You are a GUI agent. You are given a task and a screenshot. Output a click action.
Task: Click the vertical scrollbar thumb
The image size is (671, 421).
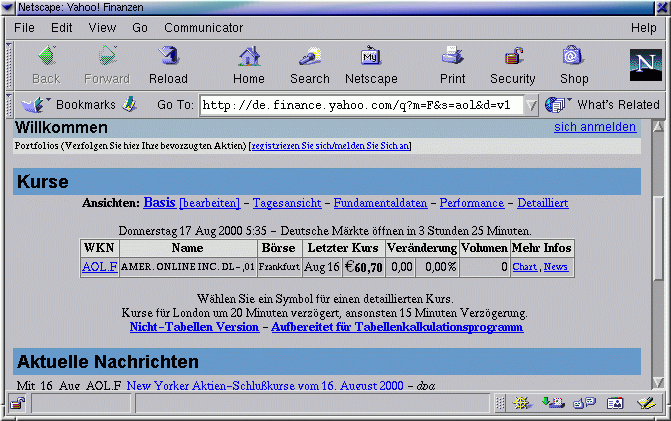click(x=658, y=237)
